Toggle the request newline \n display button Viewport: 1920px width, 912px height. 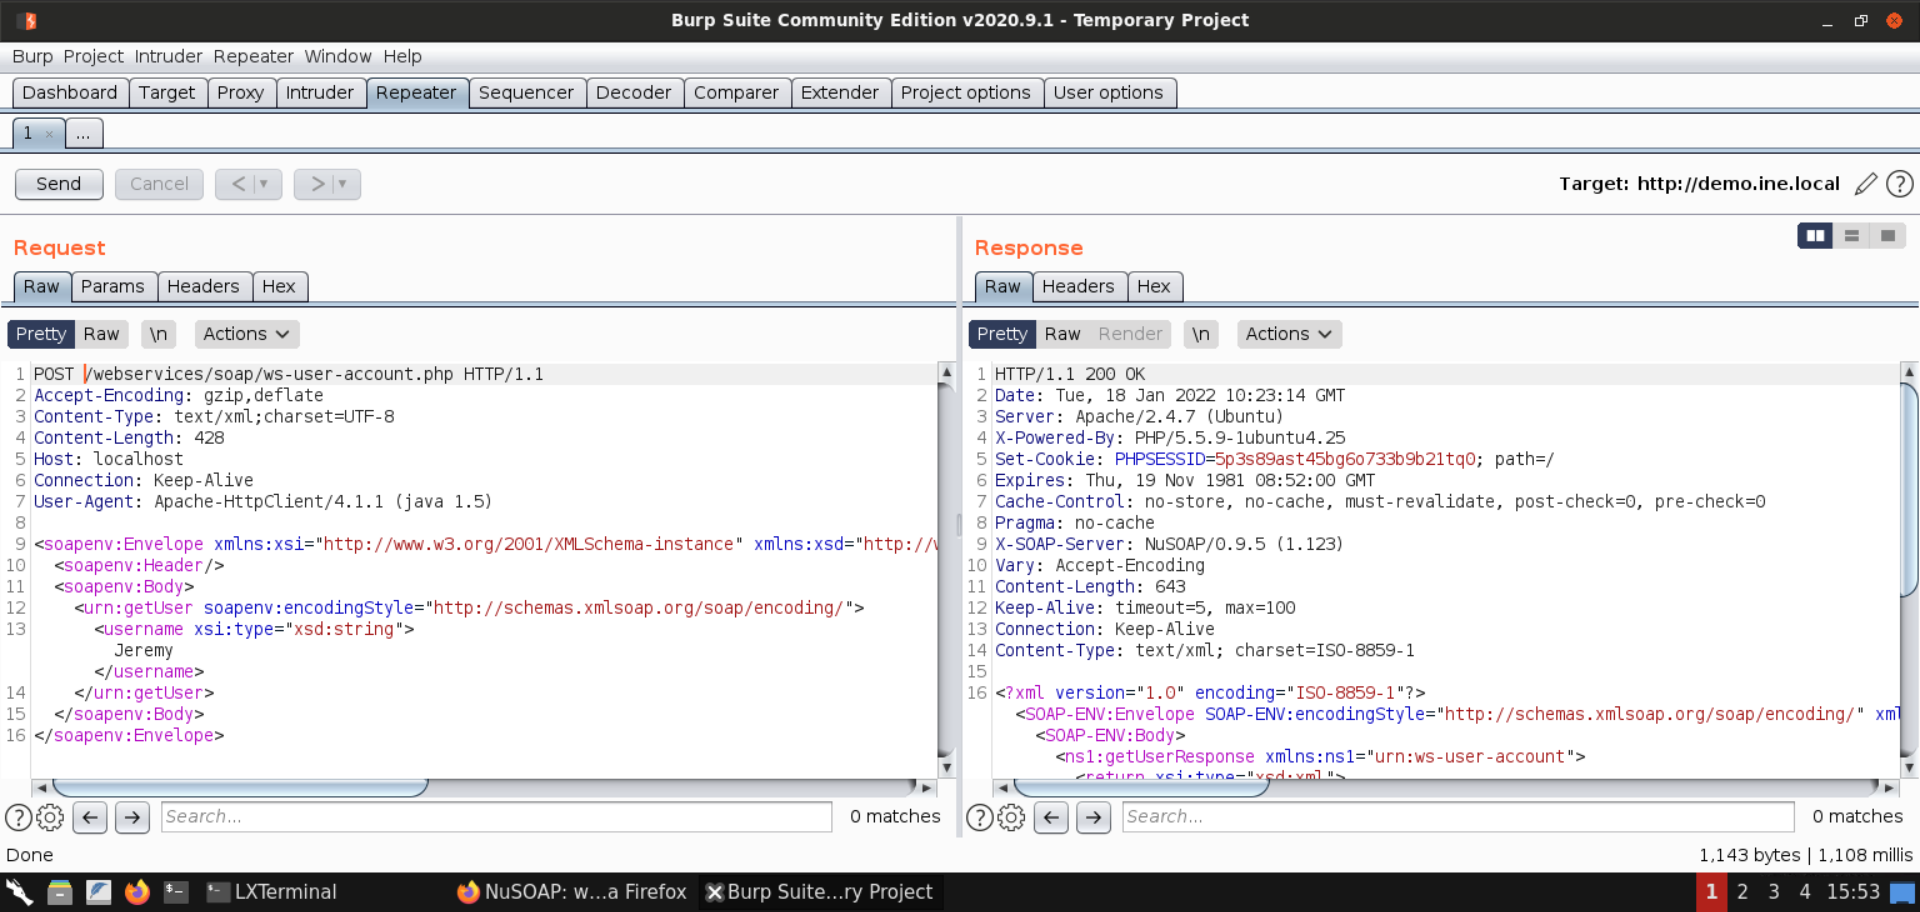[158, 334]
